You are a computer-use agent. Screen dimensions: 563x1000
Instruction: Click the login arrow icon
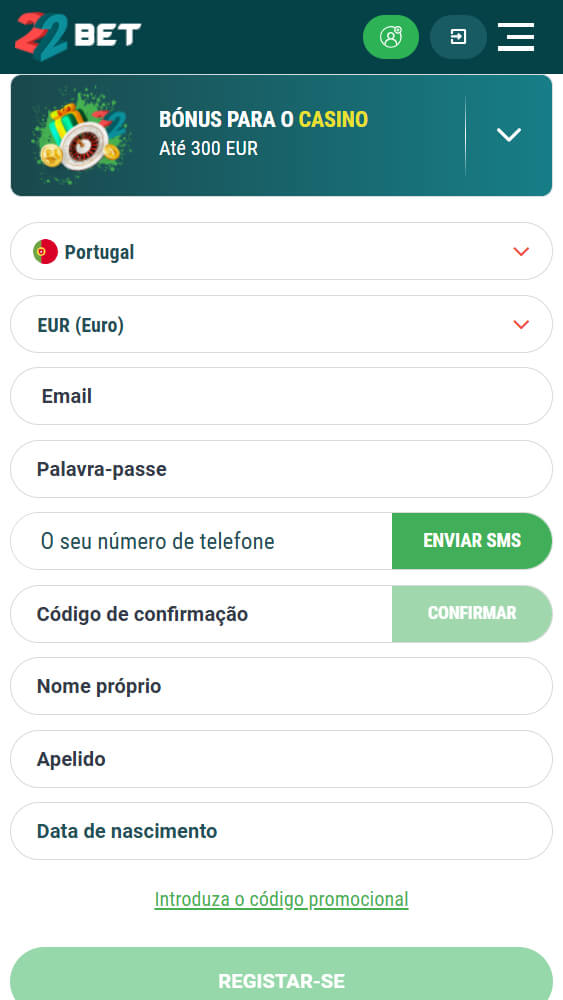[458, 37]
